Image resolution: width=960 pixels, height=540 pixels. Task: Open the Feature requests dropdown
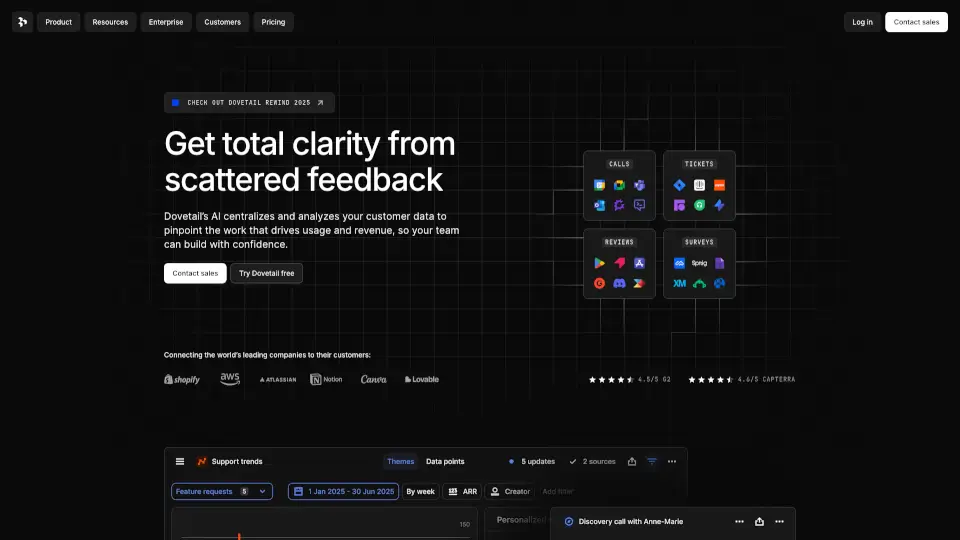221,492
